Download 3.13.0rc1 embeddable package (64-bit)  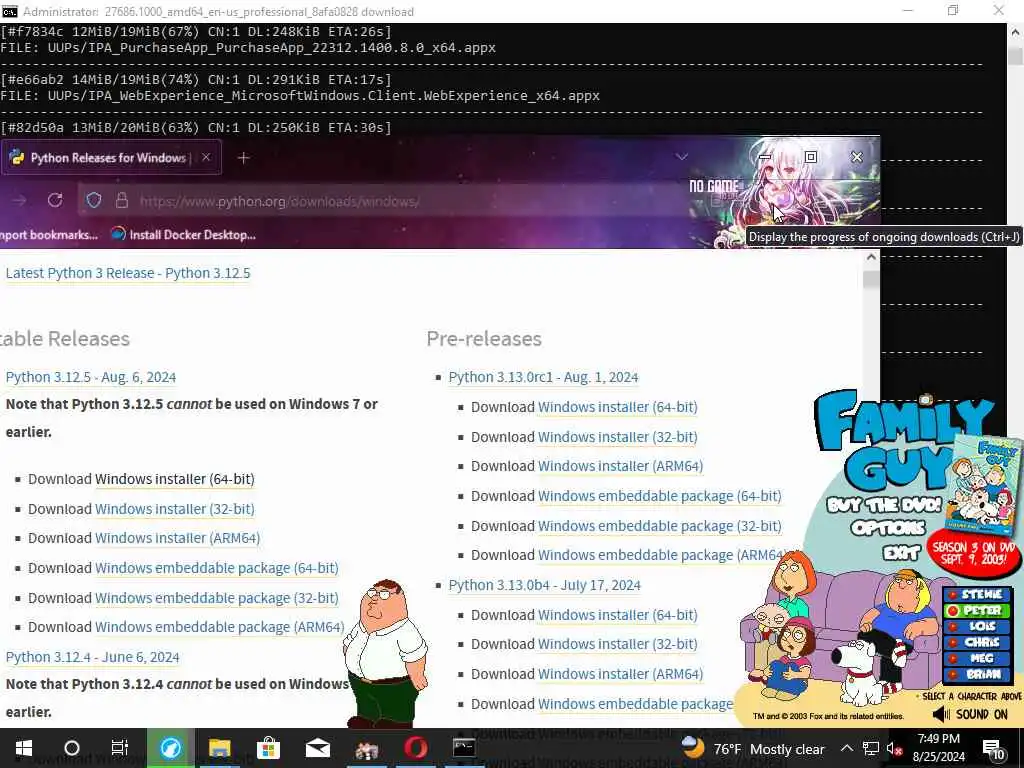[x=660, y=496]
